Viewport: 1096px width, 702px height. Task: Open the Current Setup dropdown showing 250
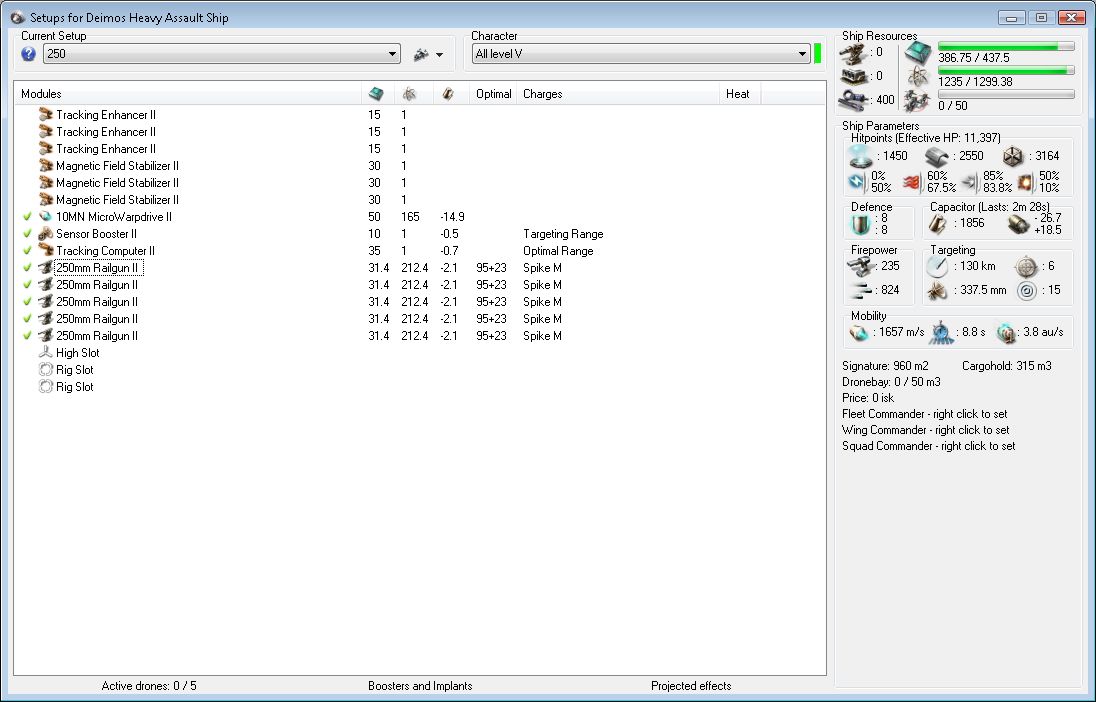pos(222,54)
